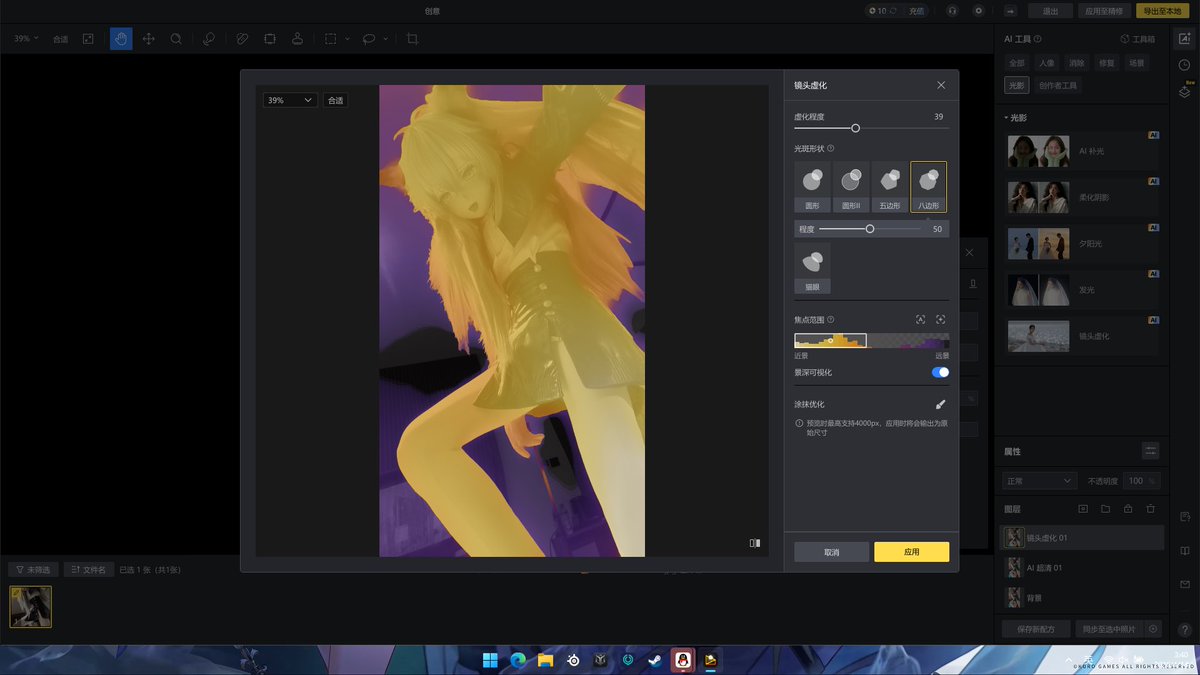Open Microsoft Edge from the taskbar
1200x675 pixels.
[x=518, y=660]
